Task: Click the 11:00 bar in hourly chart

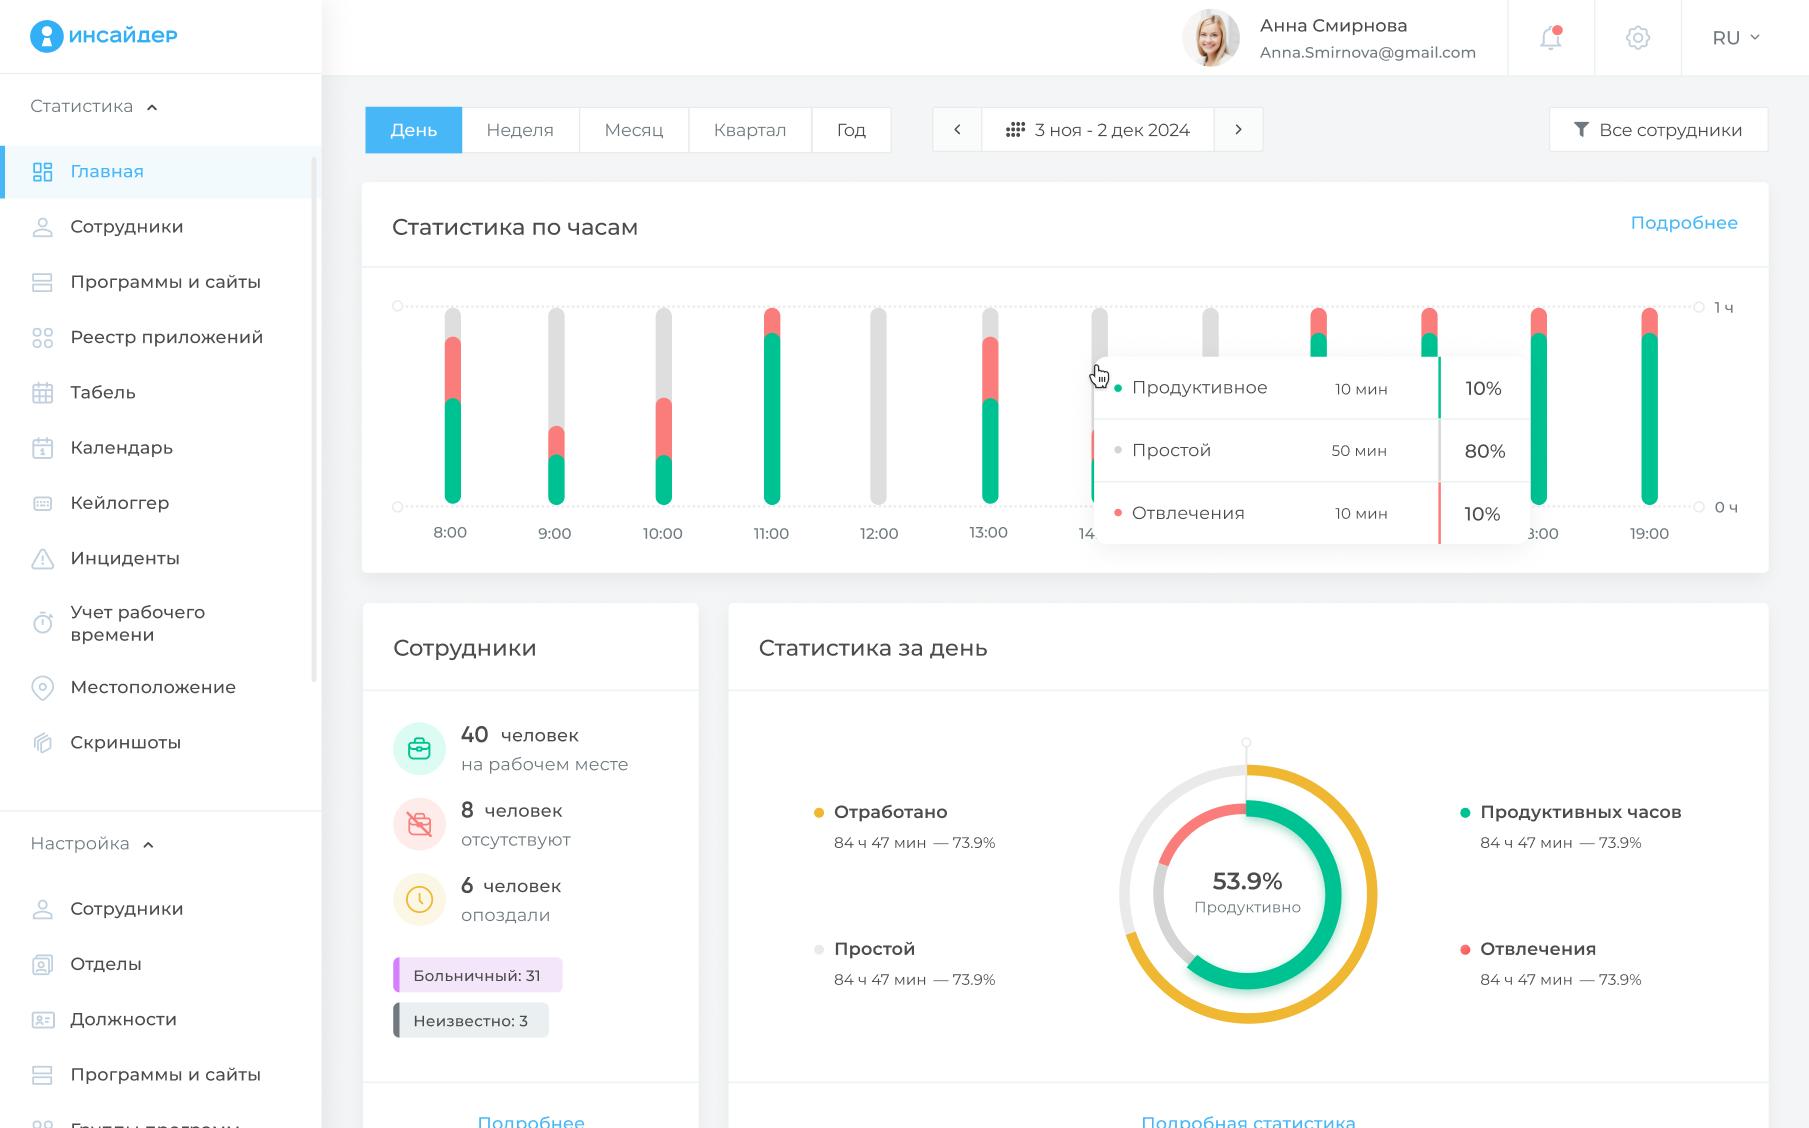Action: tap(771, 410)
